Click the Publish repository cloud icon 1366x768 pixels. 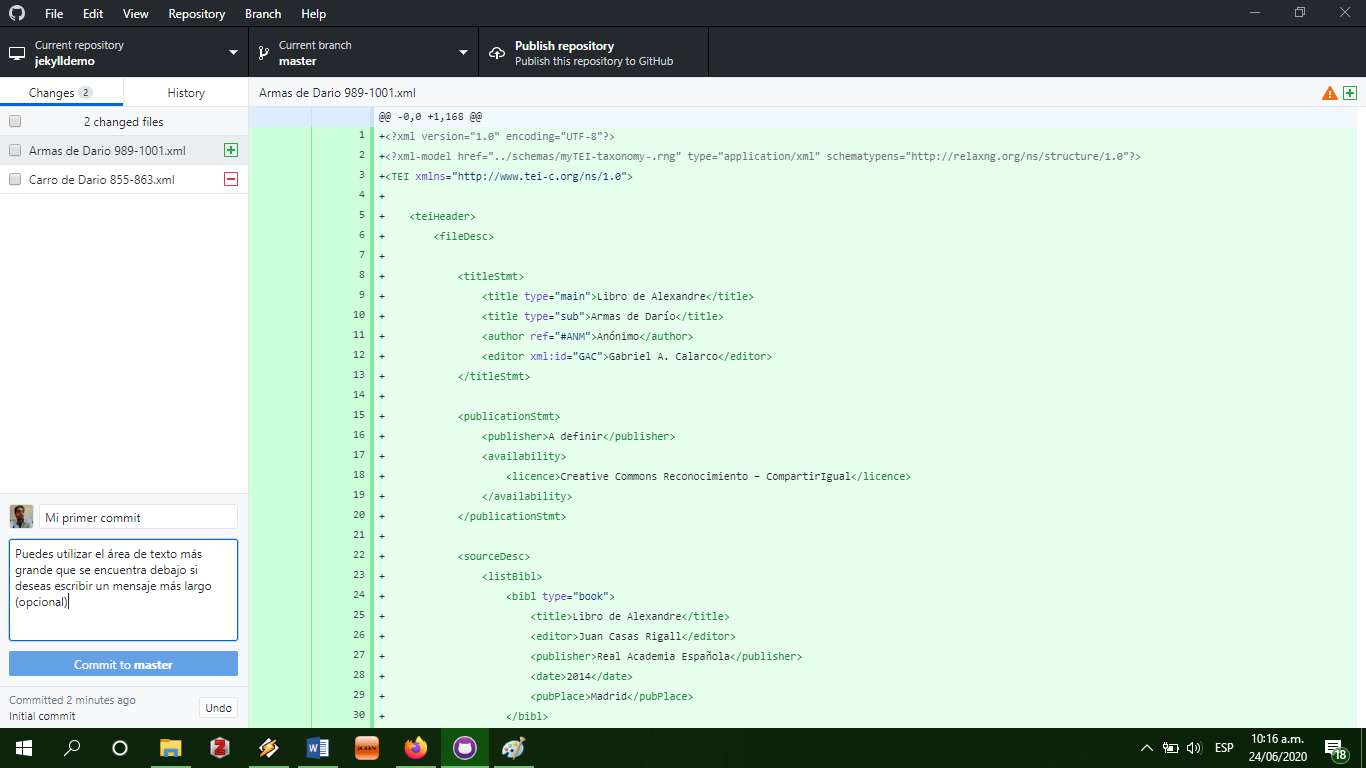(x=496, y=51)
